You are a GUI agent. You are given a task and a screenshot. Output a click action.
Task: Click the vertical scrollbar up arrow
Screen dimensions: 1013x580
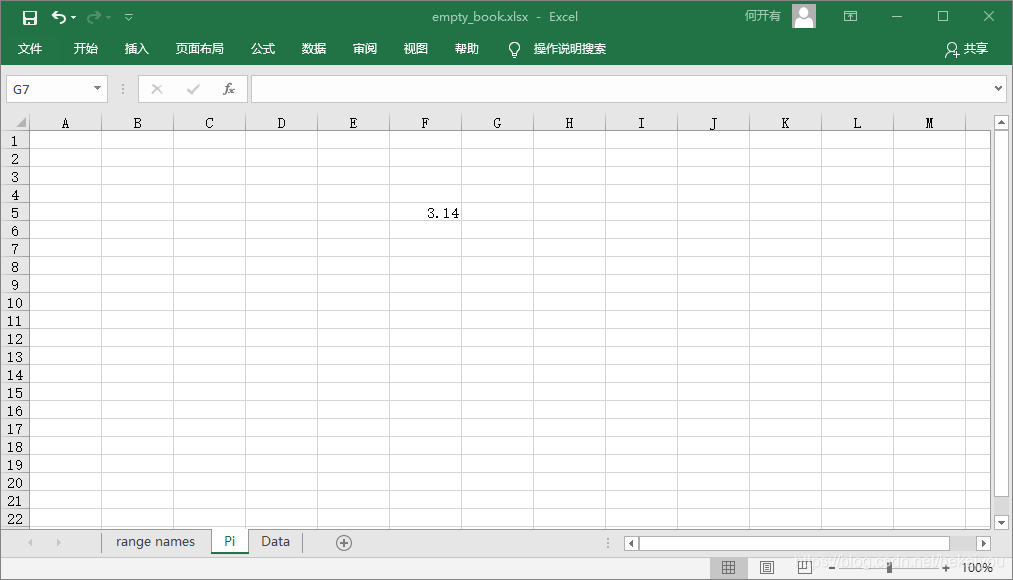click(1001, 122)
